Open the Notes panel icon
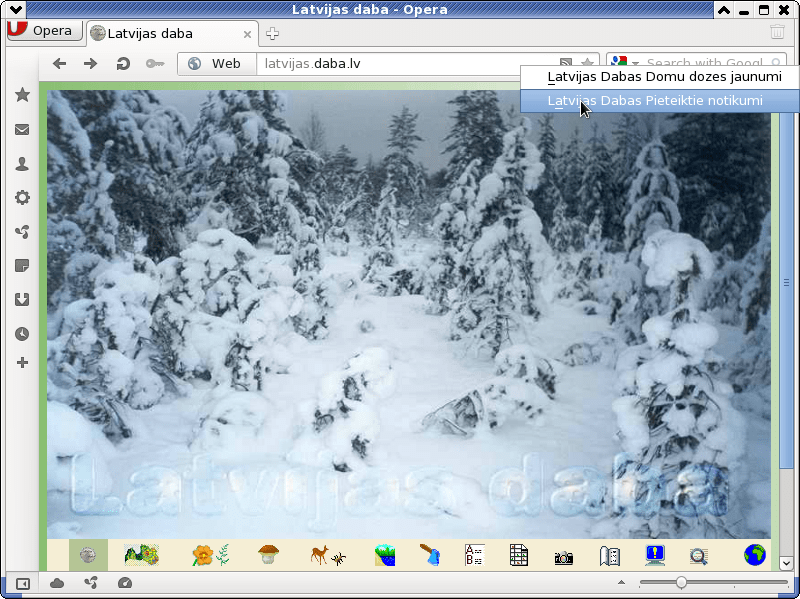 (22, 265)
